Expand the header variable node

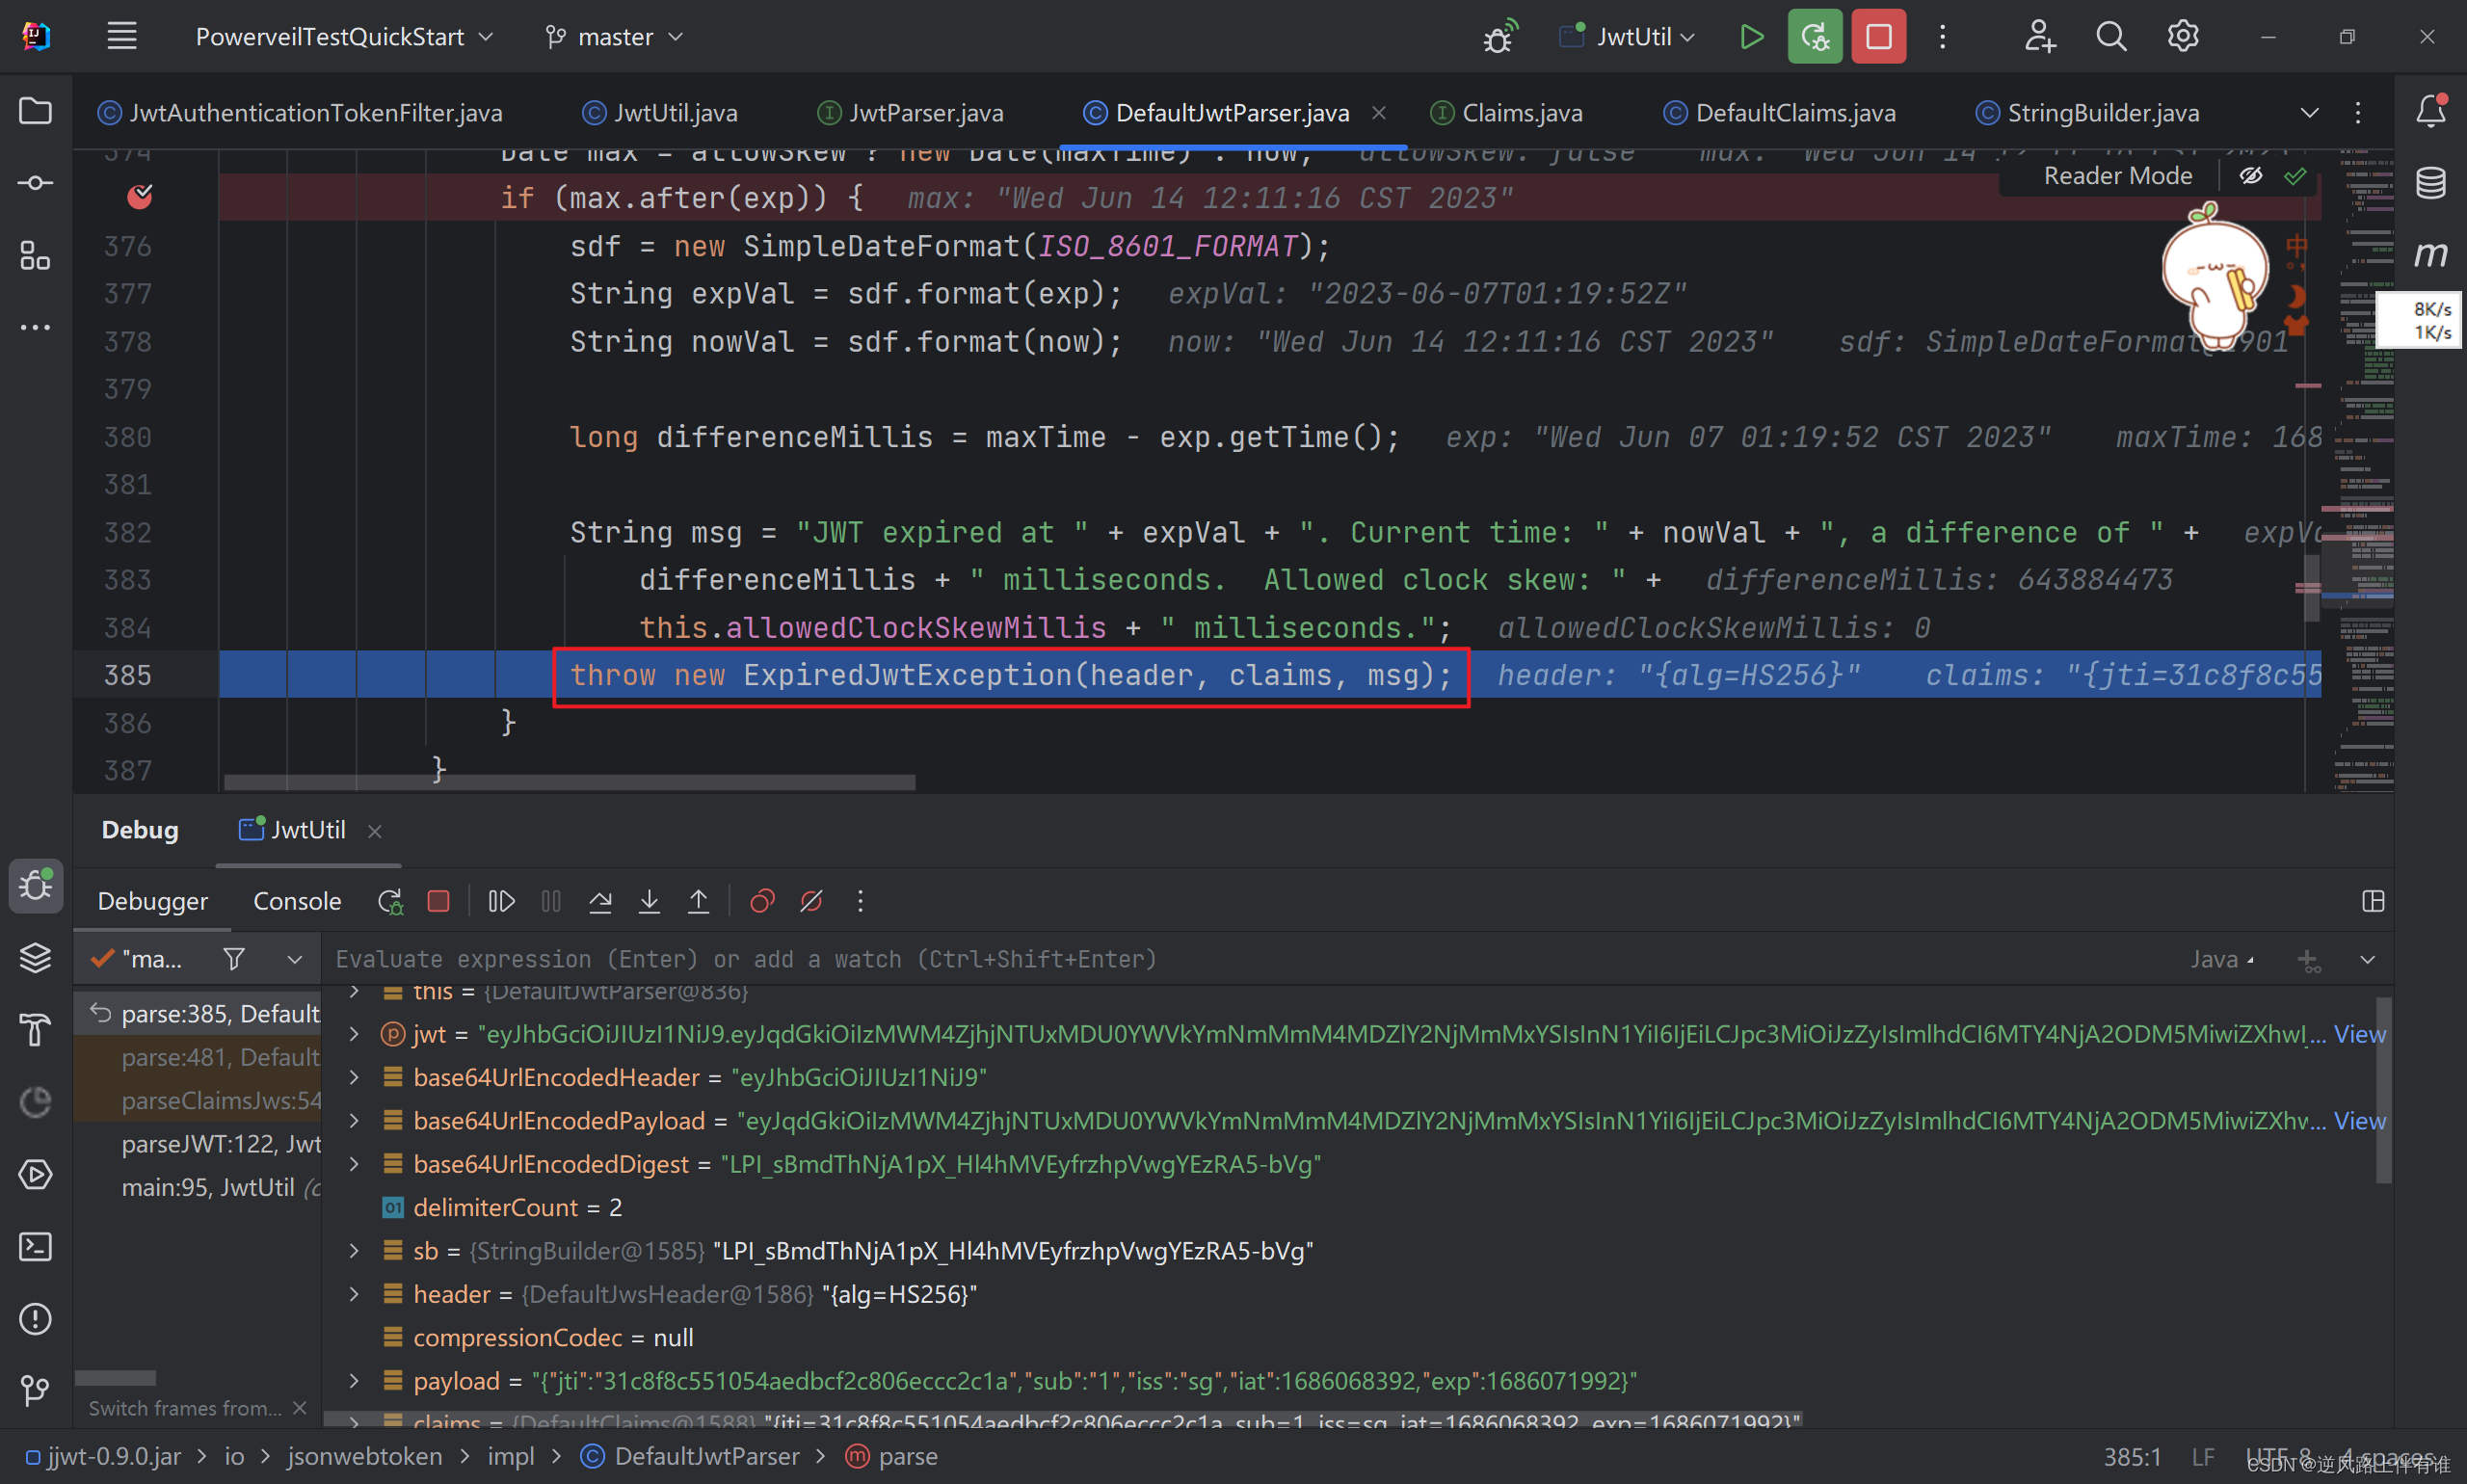pos(354,1294)
